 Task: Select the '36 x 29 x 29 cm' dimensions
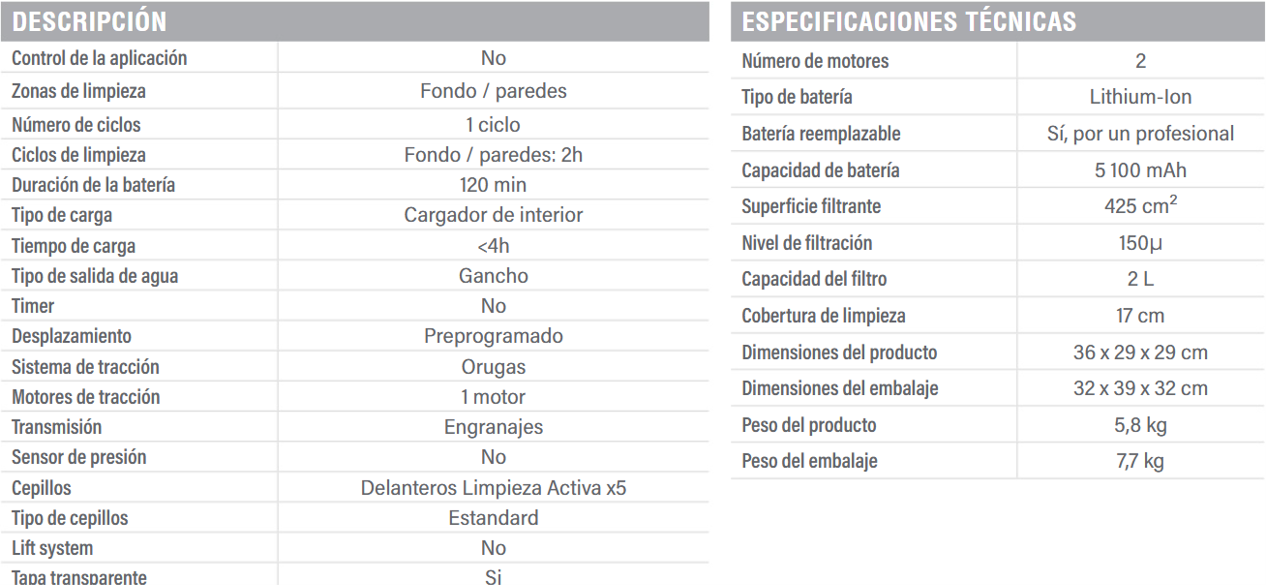point(1140,353)
